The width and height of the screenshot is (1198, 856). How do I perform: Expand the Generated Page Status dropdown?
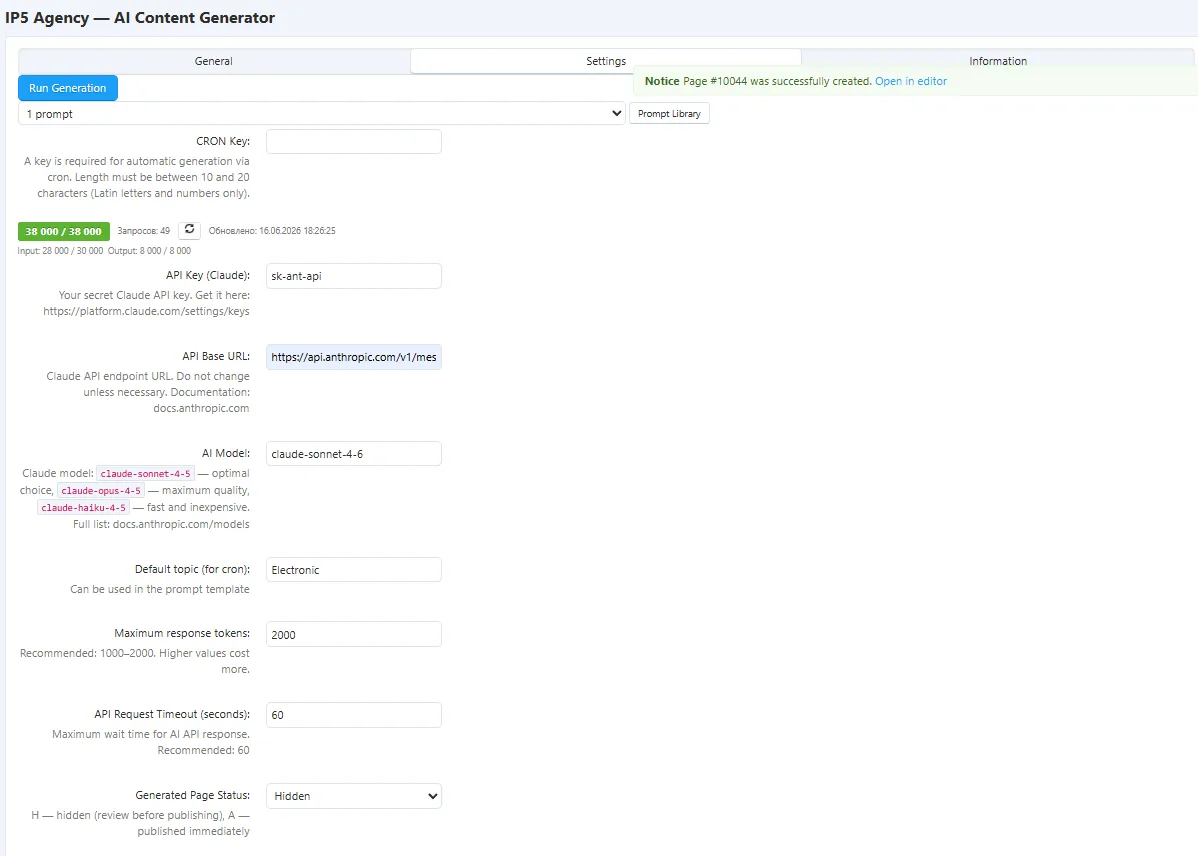coord(354,796)
